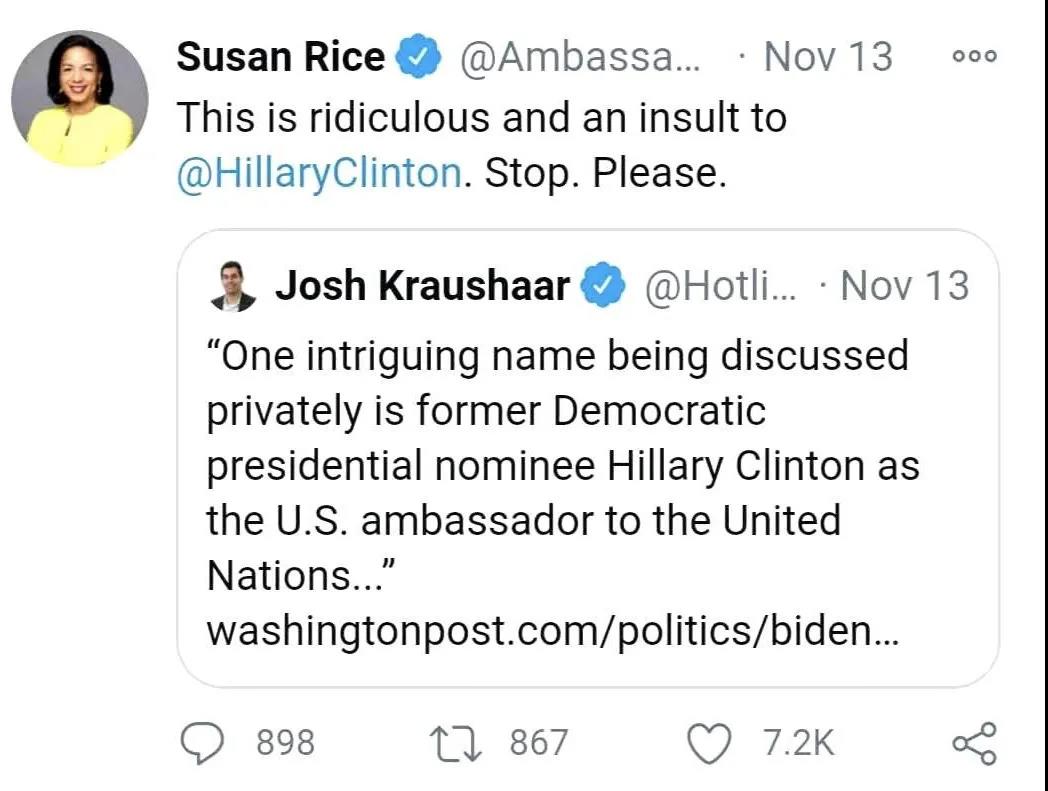1048x791 pixels.
Task: Open the @Hotli... handle
Action: coord(720,286)
